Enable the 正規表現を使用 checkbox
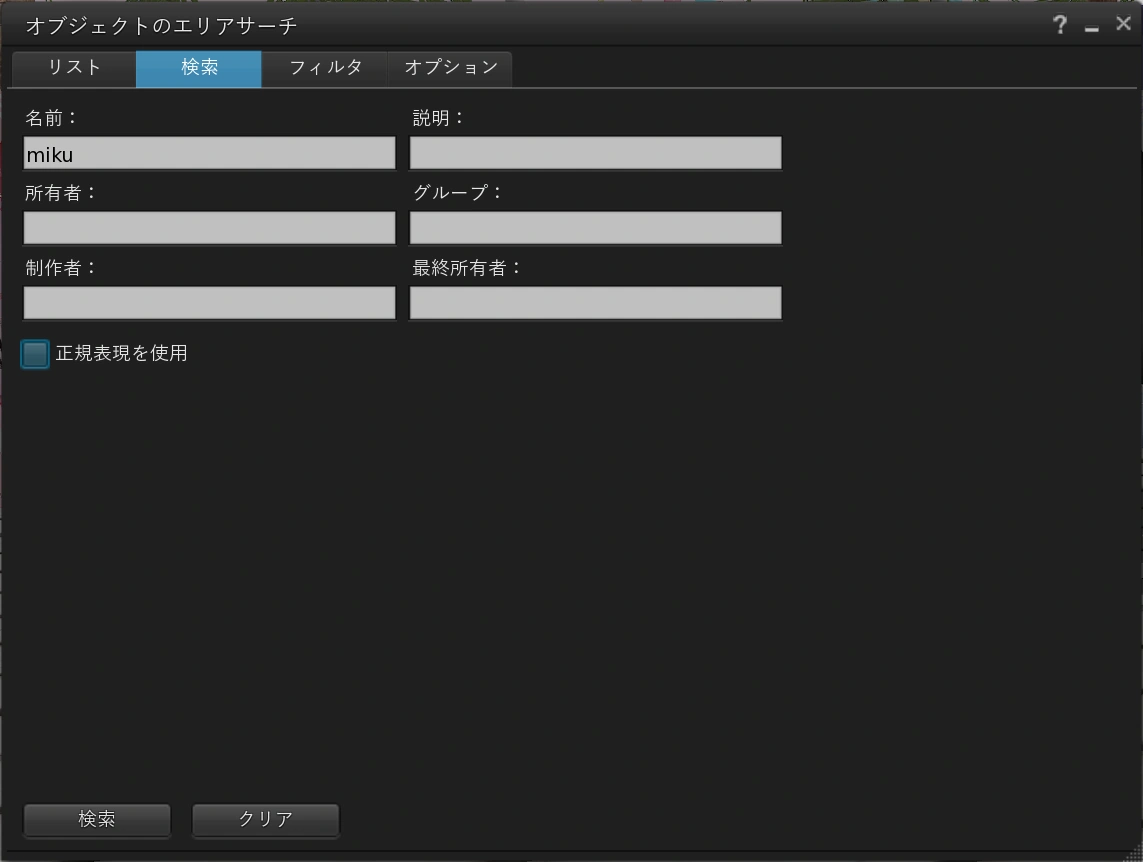The height and width of the screenshot is (862, 1143). click(x=35, y=354)
